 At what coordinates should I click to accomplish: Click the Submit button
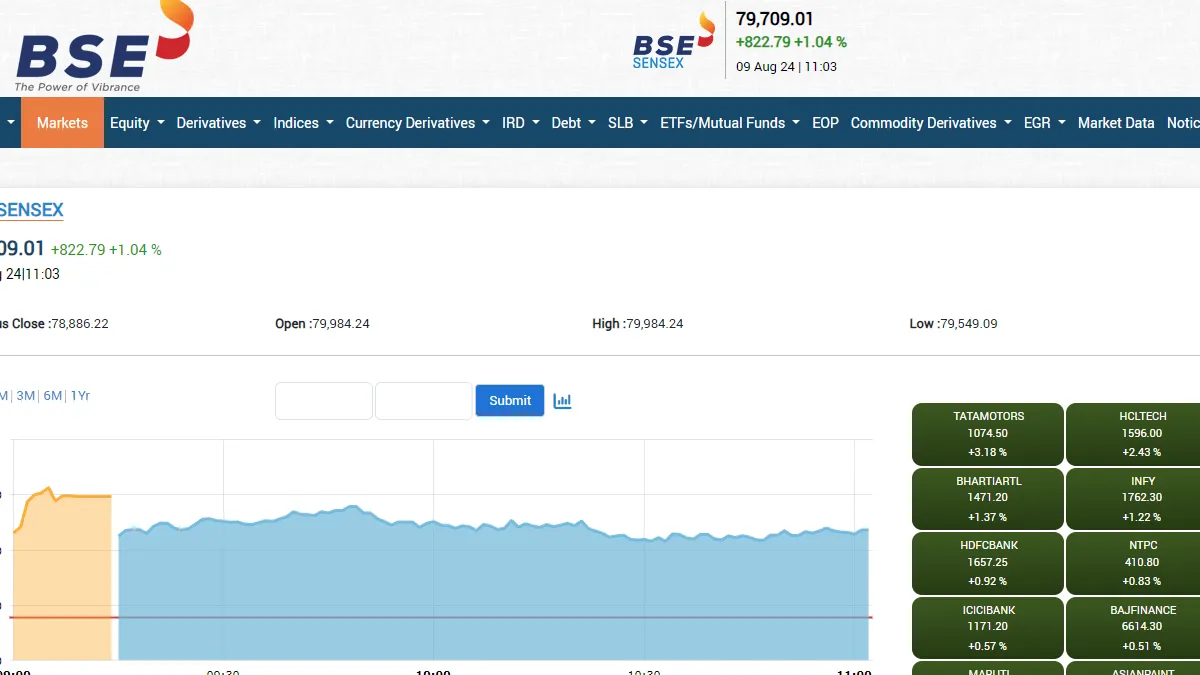510,401
